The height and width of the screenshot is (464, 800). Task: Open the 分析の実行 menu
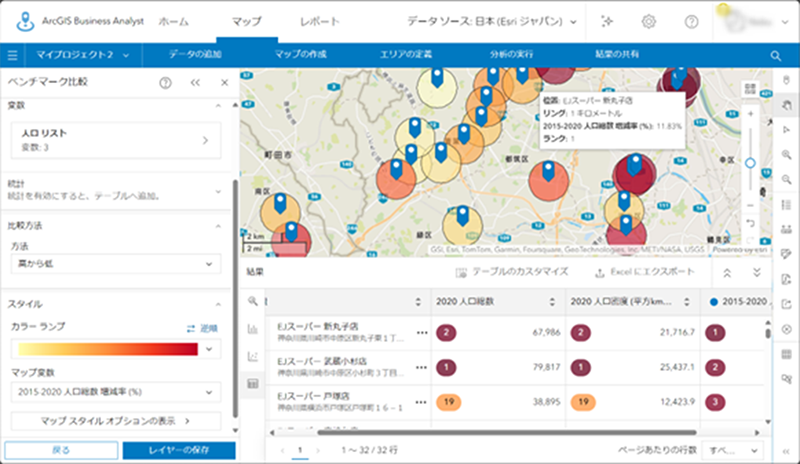click(x=511, y=54)
